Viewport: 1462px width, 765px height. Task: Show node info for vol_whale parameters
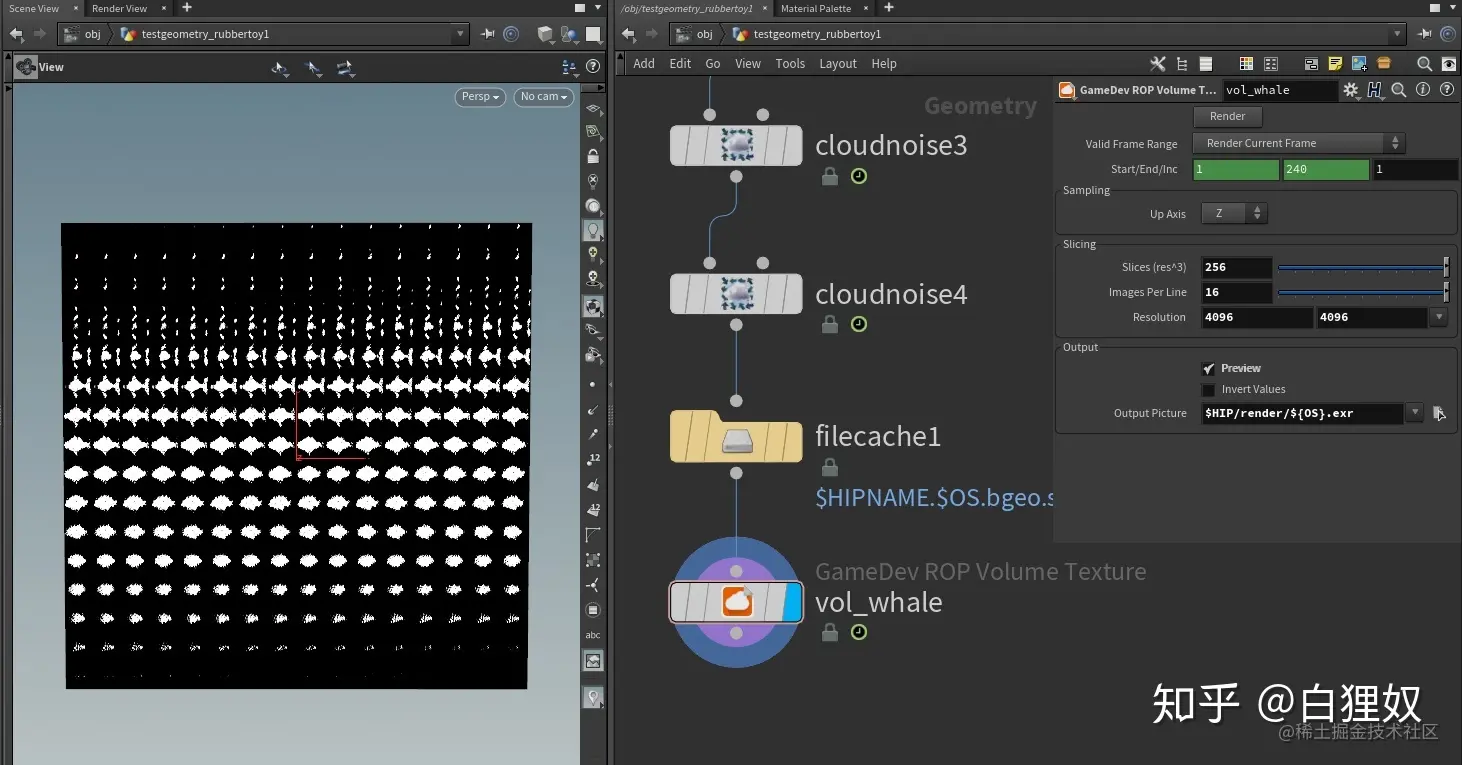[1423, 90]
